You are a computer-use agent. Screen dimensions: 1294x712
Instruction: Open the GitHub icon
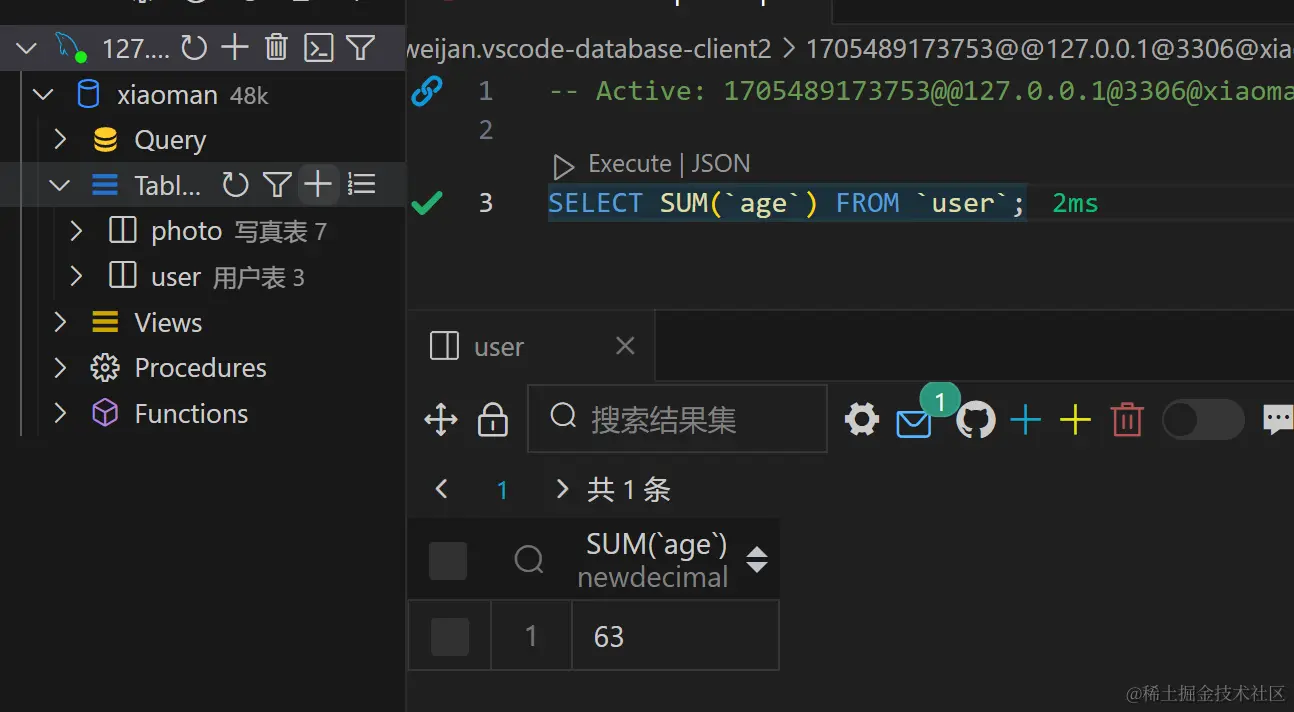pyautogui.click(x=976, y=420)
